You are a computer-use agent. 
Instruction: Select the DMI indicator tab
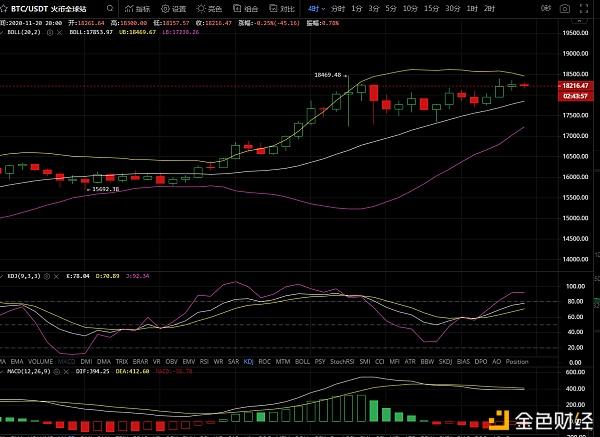point(86,362)
